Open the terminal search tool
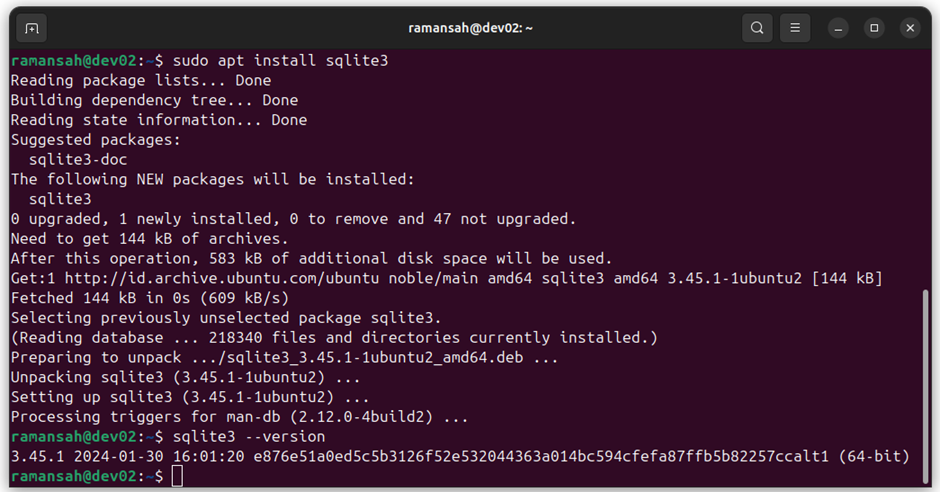Viewport: 940px width, 492px height. (x=757, y=28)
